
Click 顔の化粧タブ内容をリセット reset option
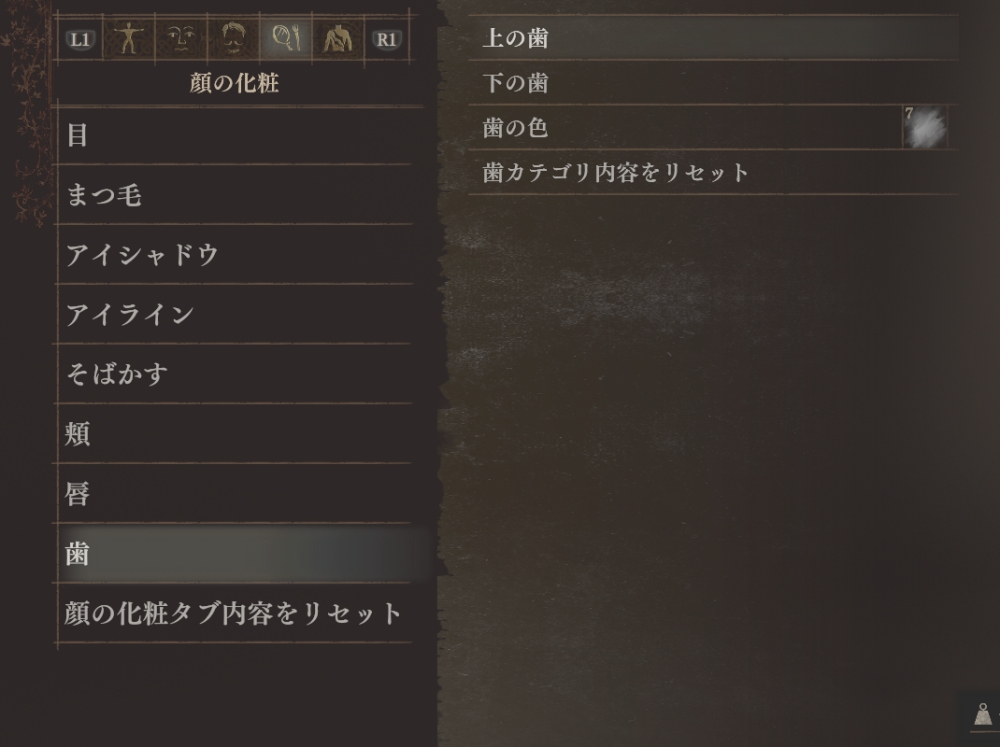click(x=233, y=613)
